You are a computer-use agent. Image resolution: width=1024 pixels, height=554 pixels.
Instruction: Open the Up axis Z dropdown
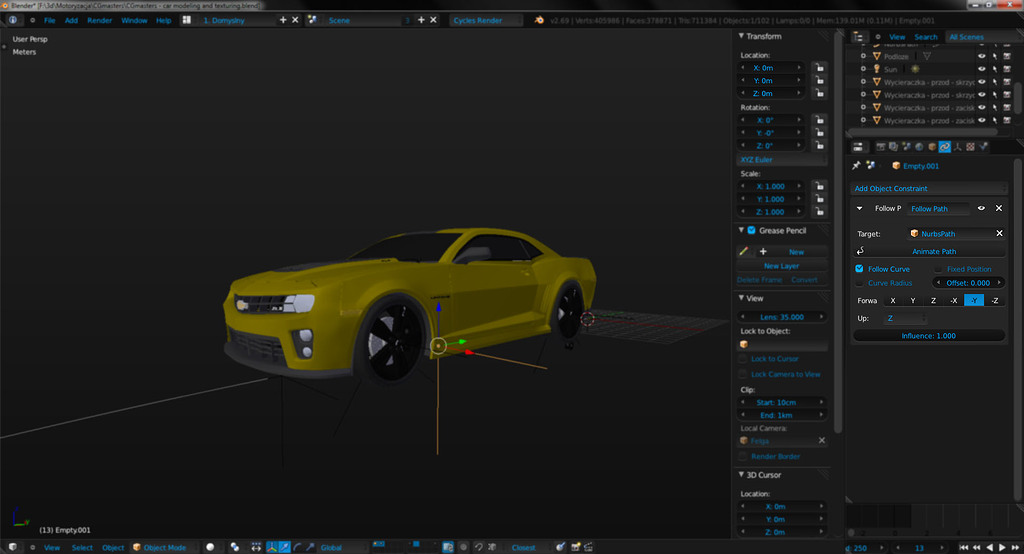[905, 318]
